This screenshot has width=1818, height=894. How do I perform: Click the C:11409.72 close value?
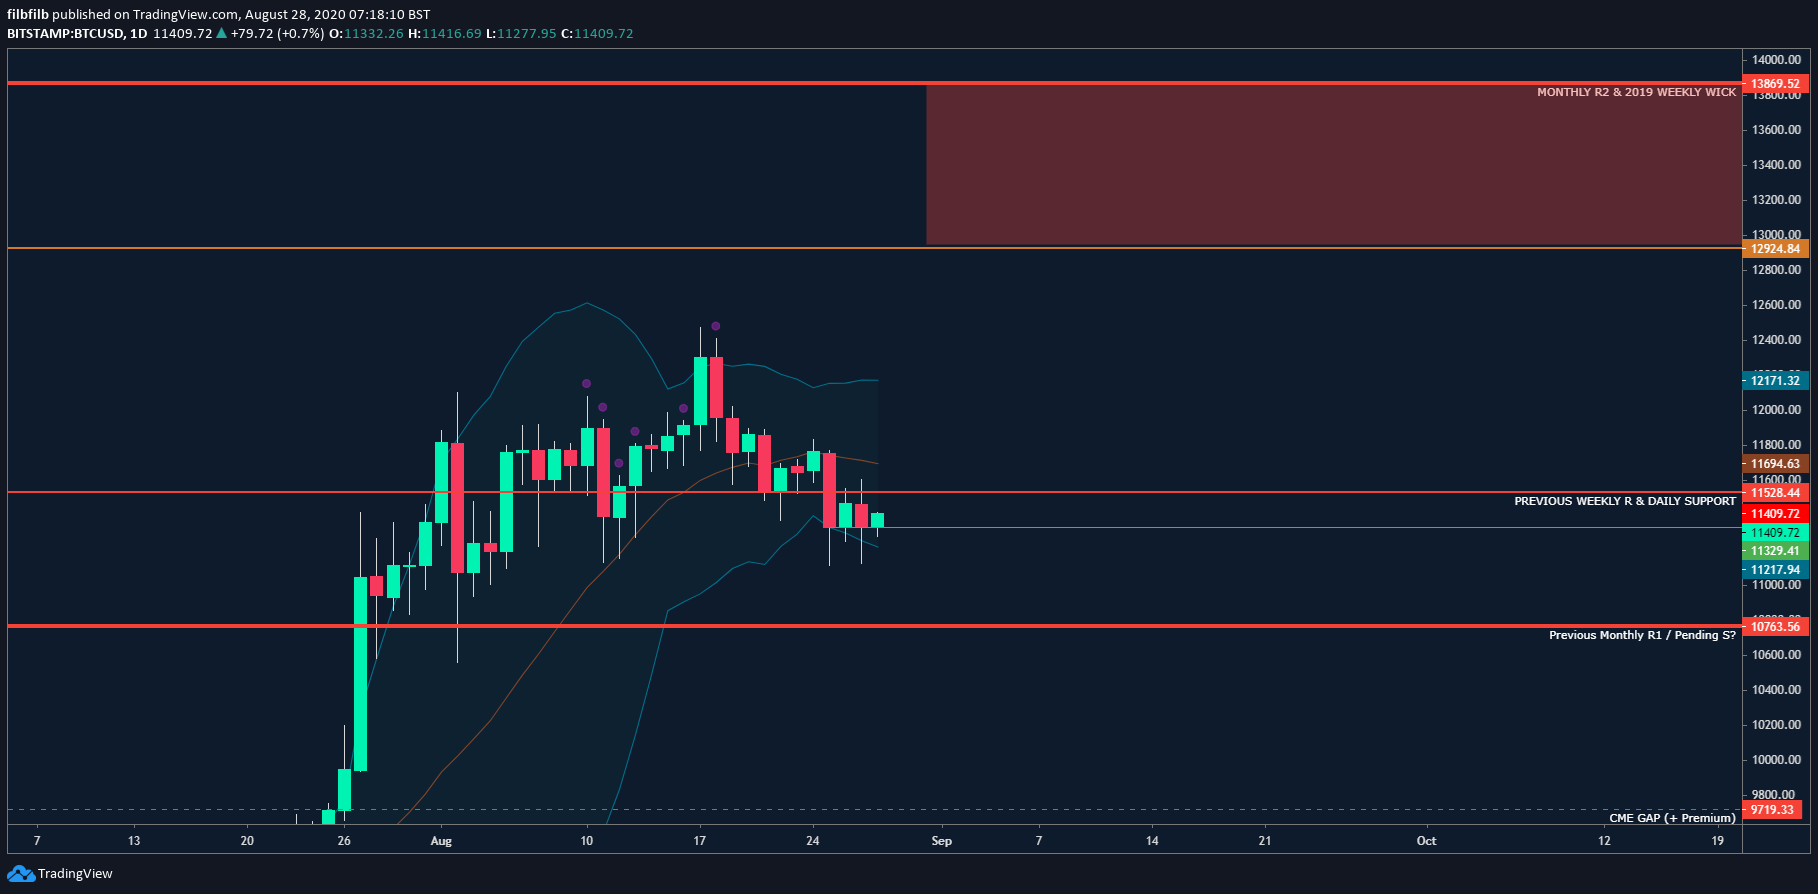597,33
